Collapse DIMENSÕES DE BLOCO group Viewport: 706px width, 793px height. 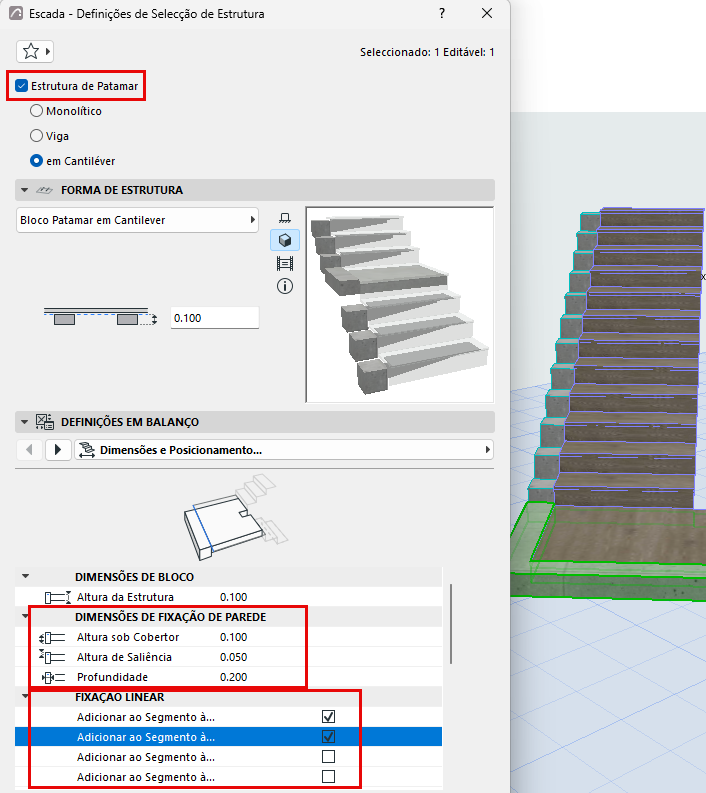pyautogui.click(x=25, y=576)
